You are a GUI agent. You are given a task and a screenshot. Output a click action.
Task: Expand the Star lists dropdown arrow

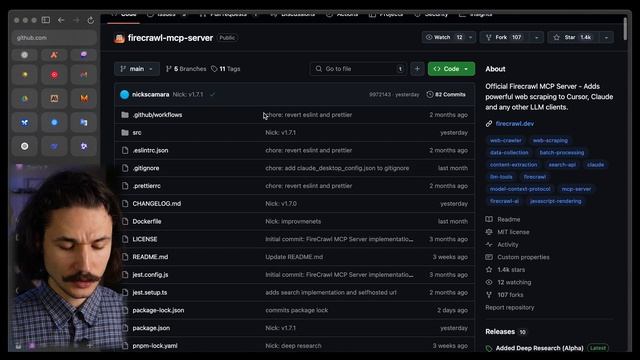607,38
